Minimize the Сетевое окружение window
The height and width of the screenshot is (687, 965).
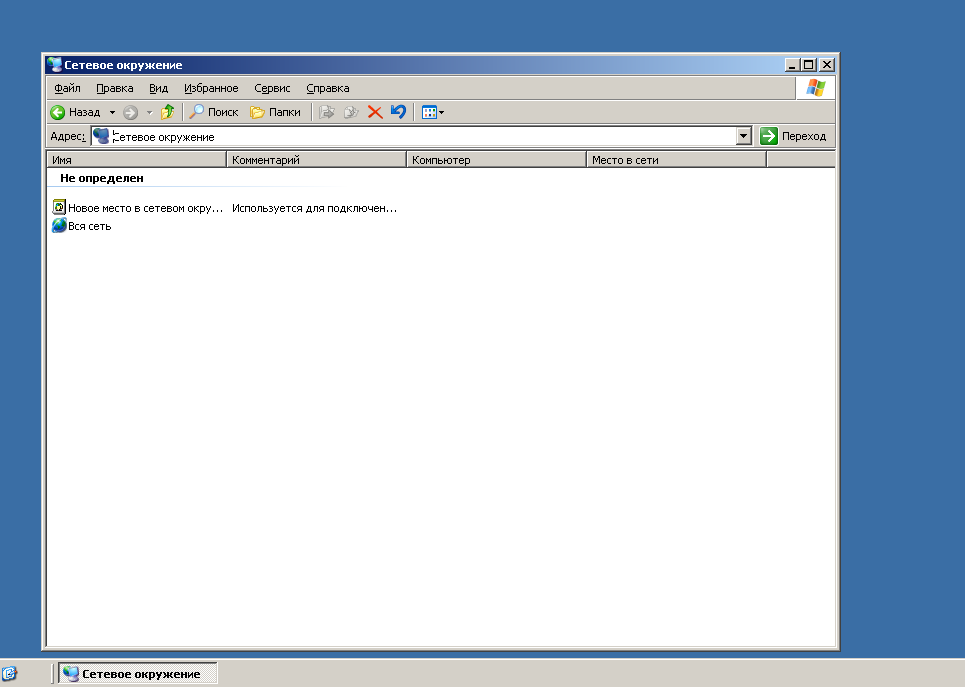792,65
